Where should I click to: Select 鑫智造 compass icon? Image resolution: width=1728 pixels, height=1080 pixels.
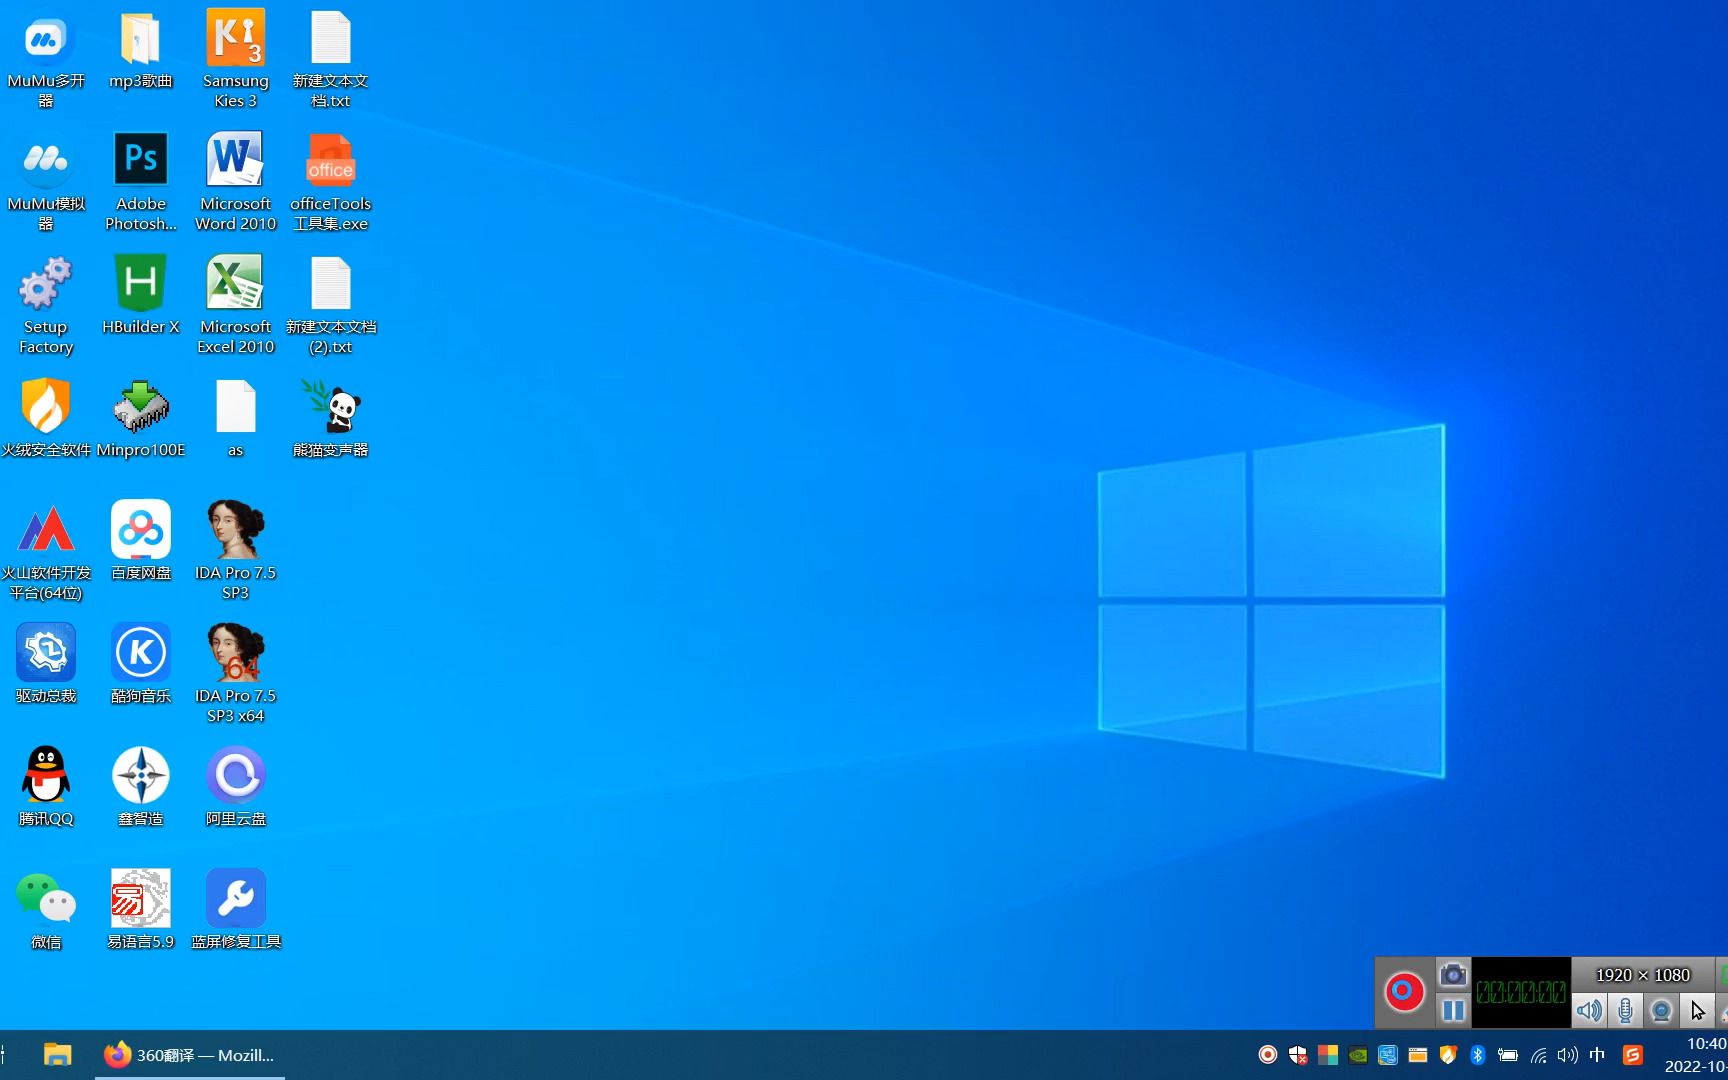click(x=140, y=788)
